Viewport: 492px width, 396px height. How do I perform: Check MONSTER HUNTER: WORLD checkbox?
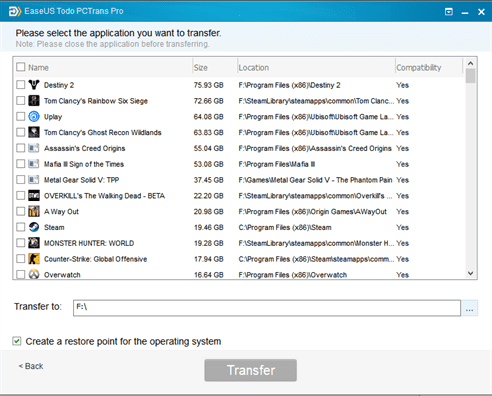(x=21, y=243)
